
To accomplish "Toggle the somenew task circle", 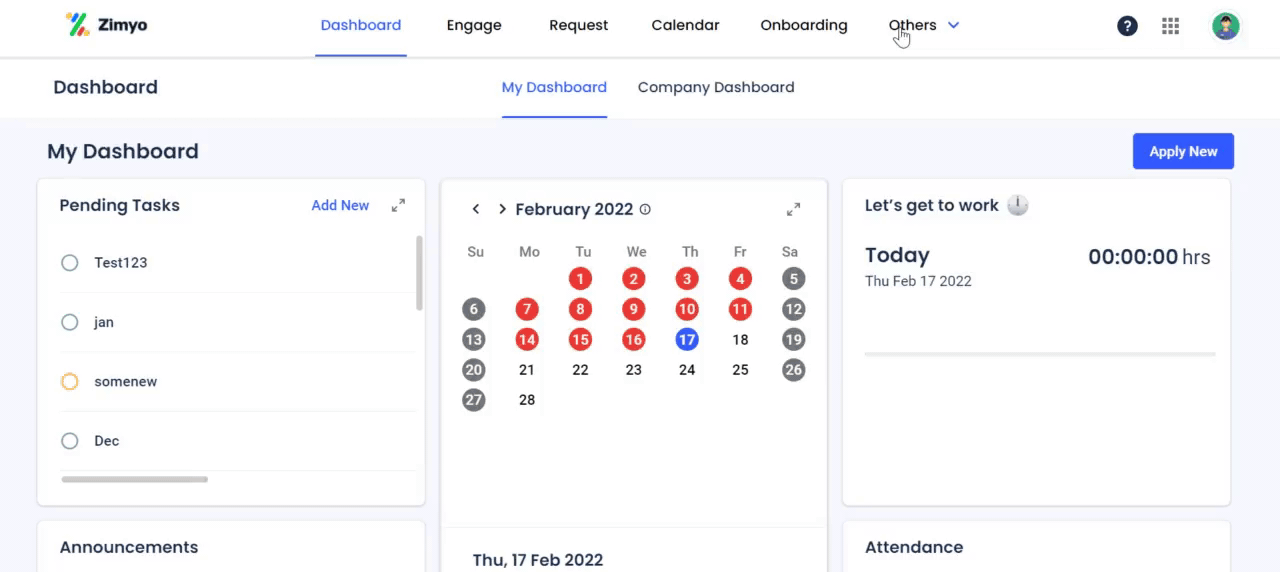I will point(69,381).
